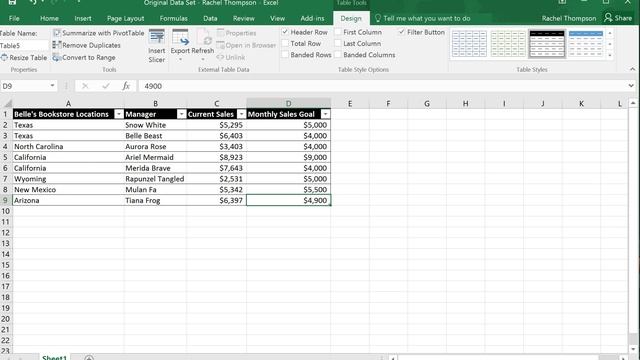
Task: Open the Manager column filter dropdown
Action: [x=181, y=114]
